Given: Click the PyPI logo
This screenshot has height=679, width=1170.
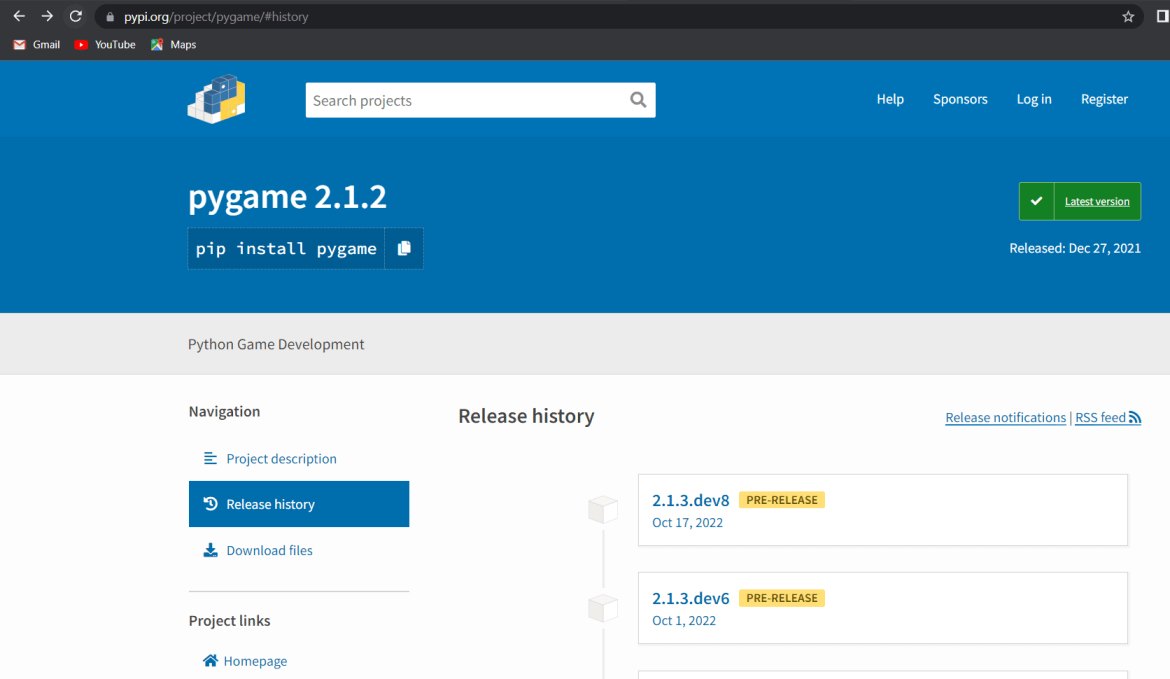Looking at the screenshot, I should coord(216,98).
